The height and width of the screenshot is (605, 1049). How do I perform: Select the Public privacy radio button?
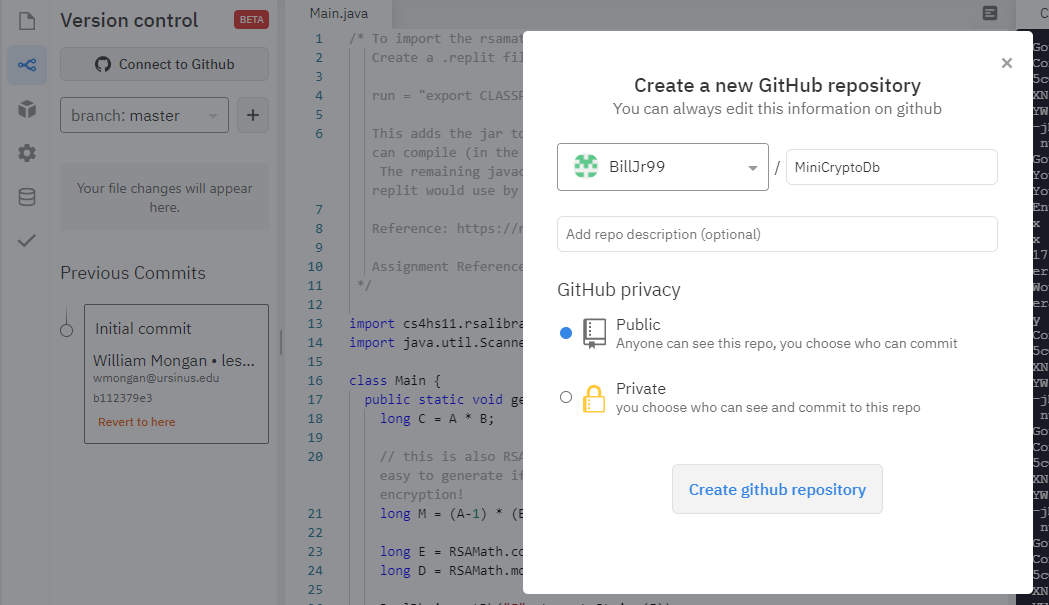(566, 333)
